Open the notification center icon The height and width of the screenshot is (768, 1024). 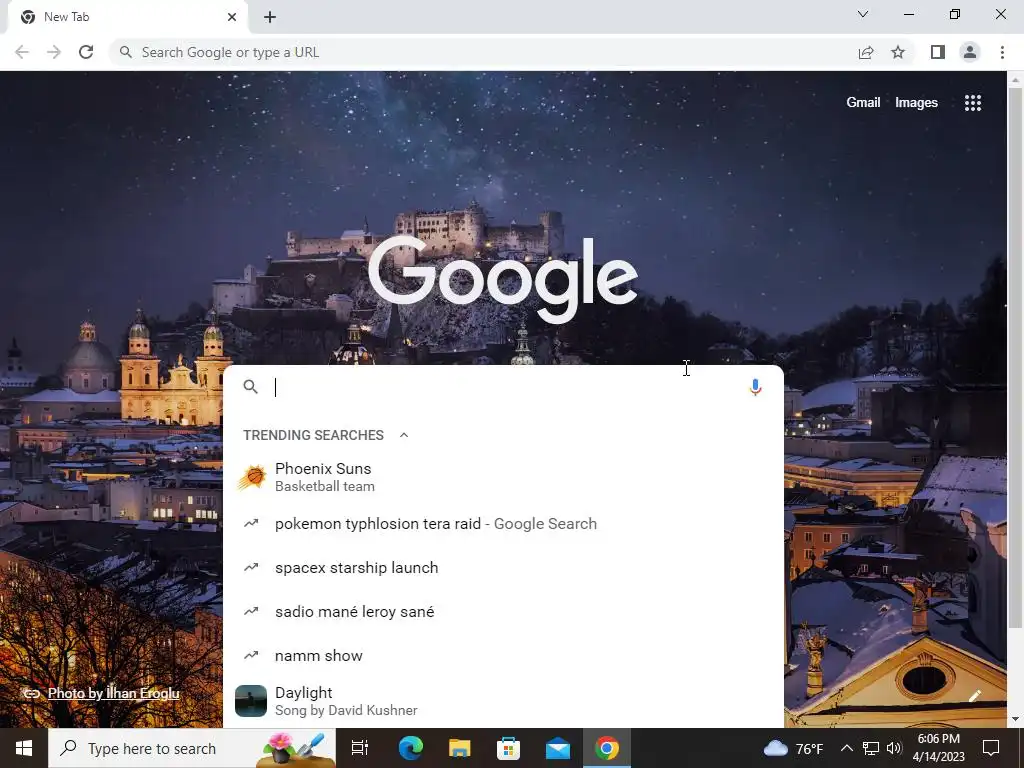(991, 748)
